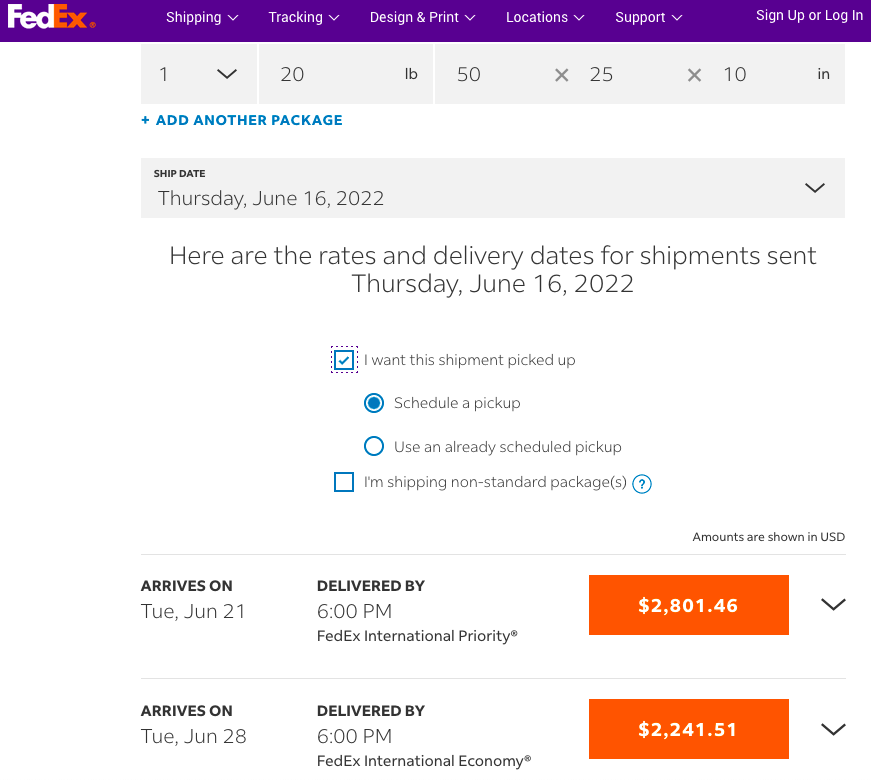Choose the $2,241.51 rate button
This screenshot has height=780, width=871.
click(689, 729)
